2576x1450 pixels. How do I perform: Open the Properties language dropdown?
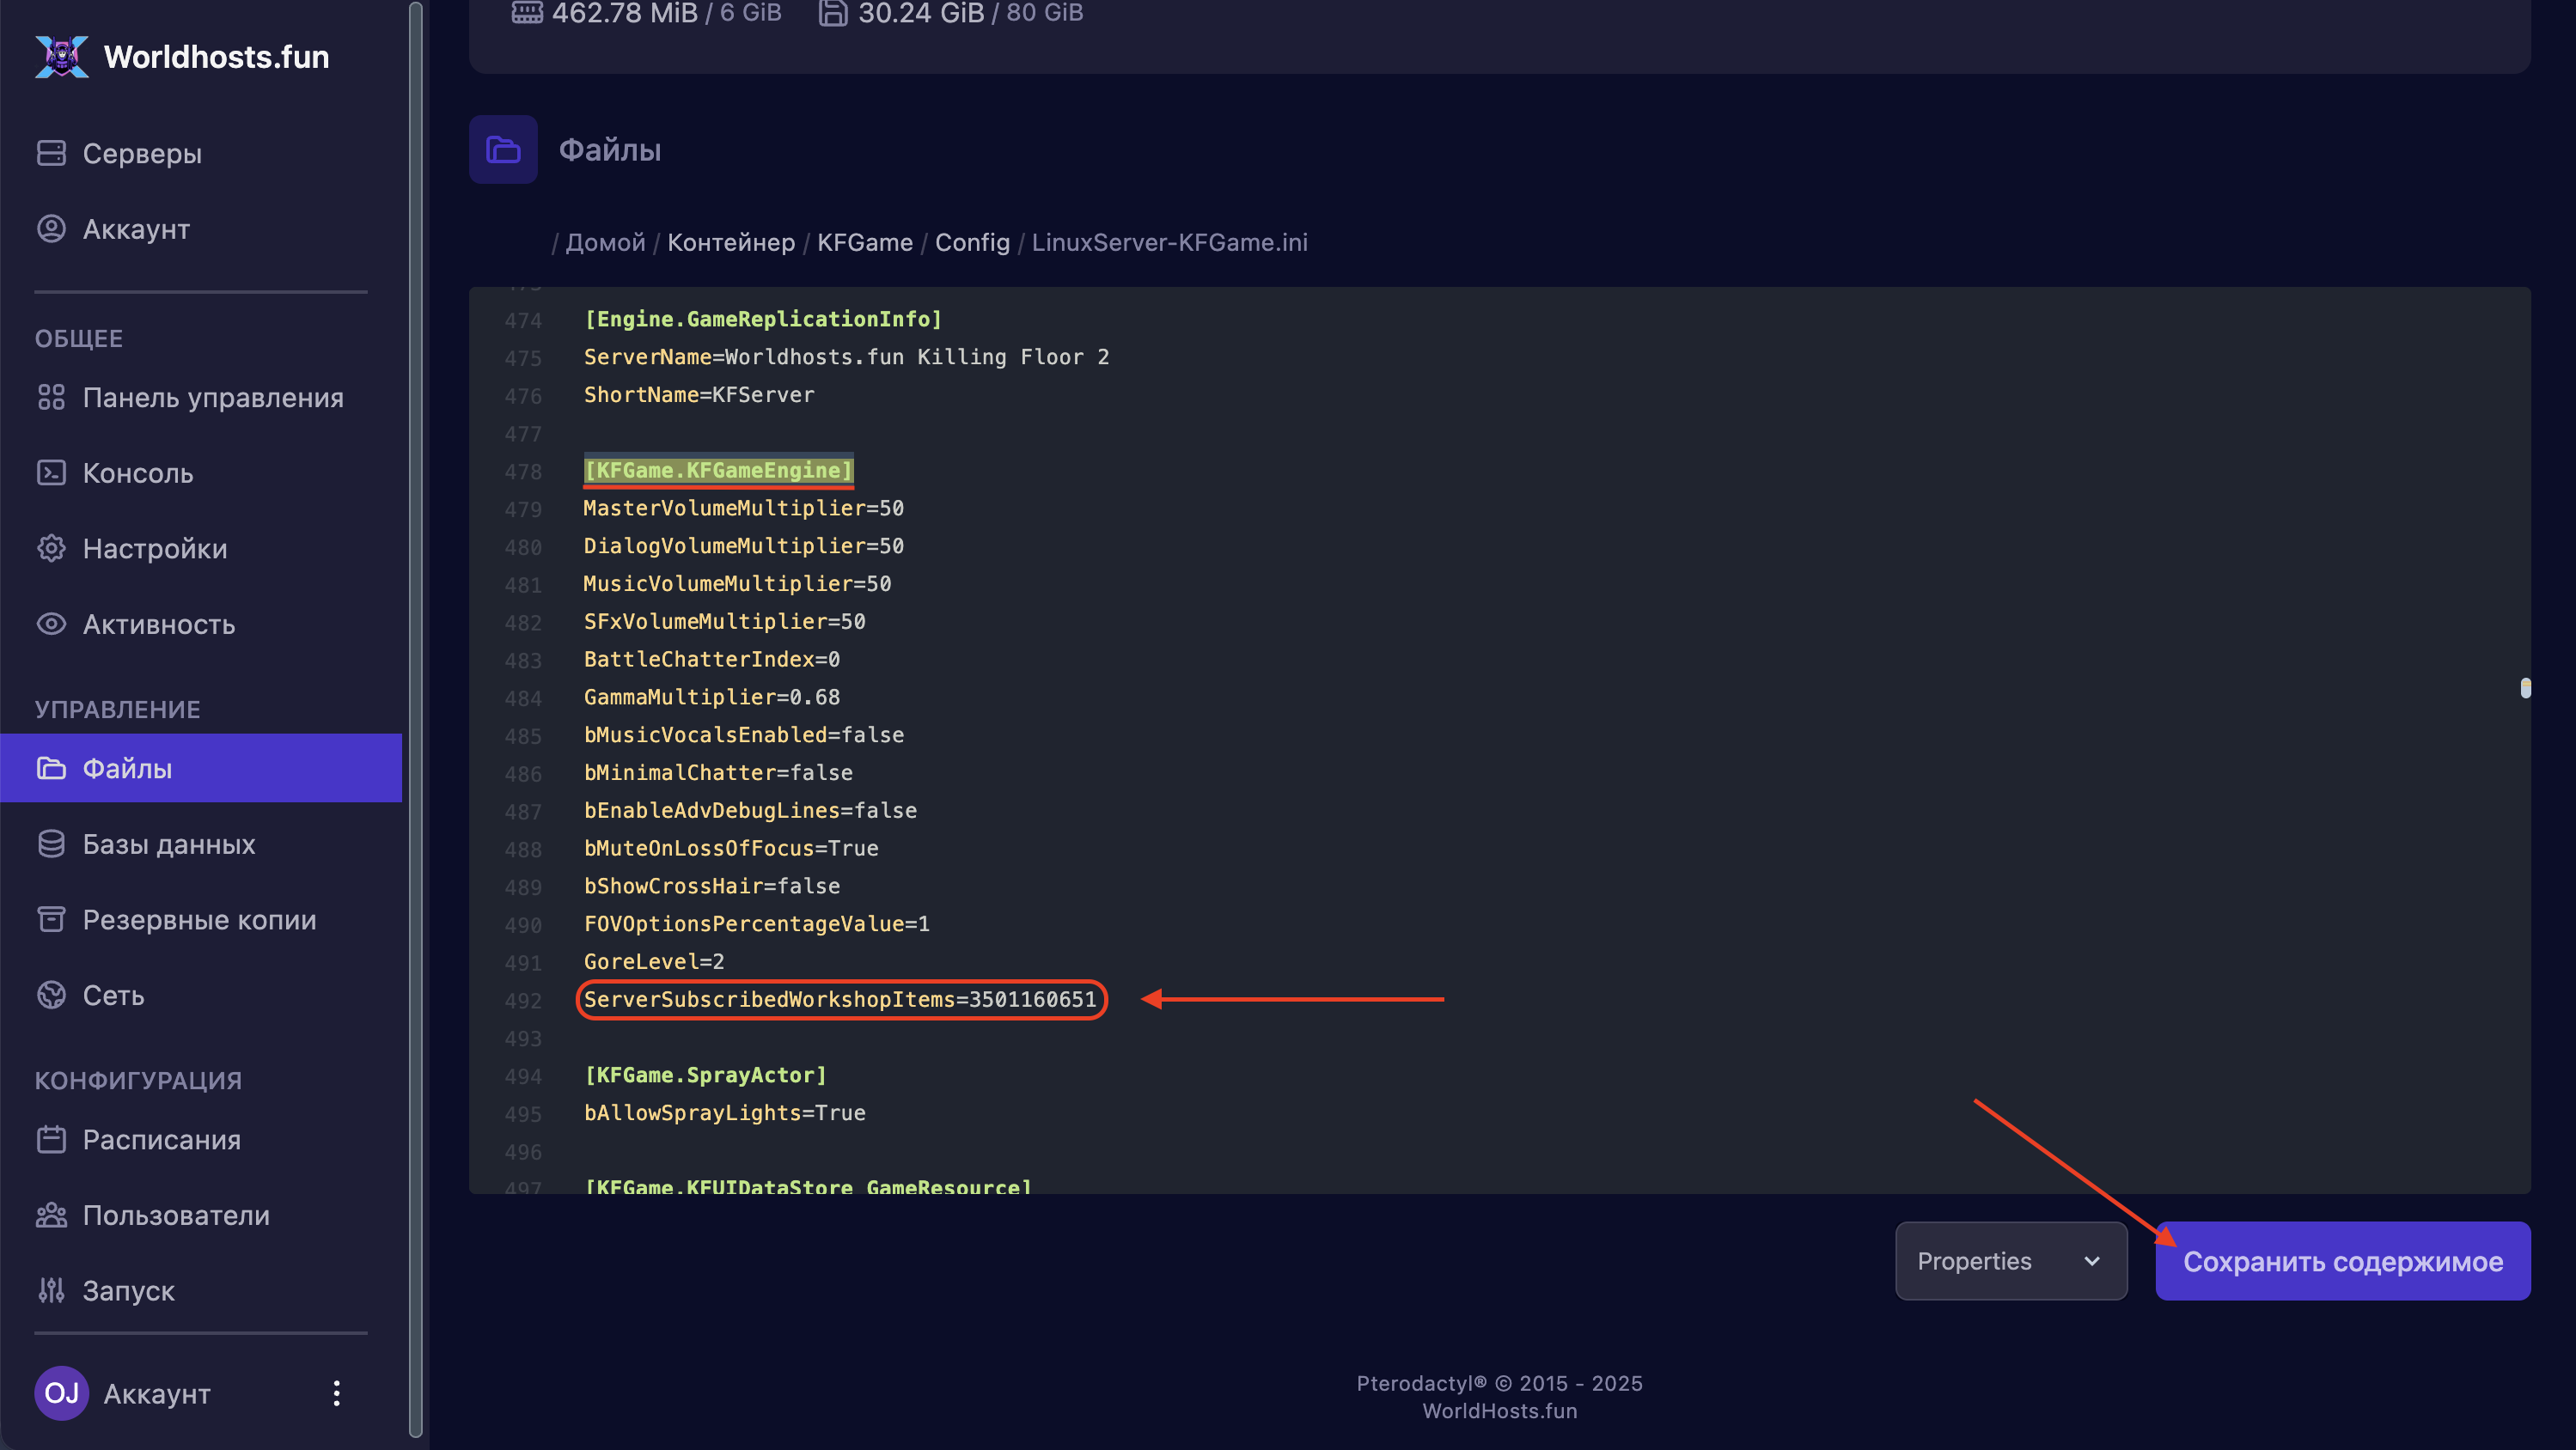2010,1261
